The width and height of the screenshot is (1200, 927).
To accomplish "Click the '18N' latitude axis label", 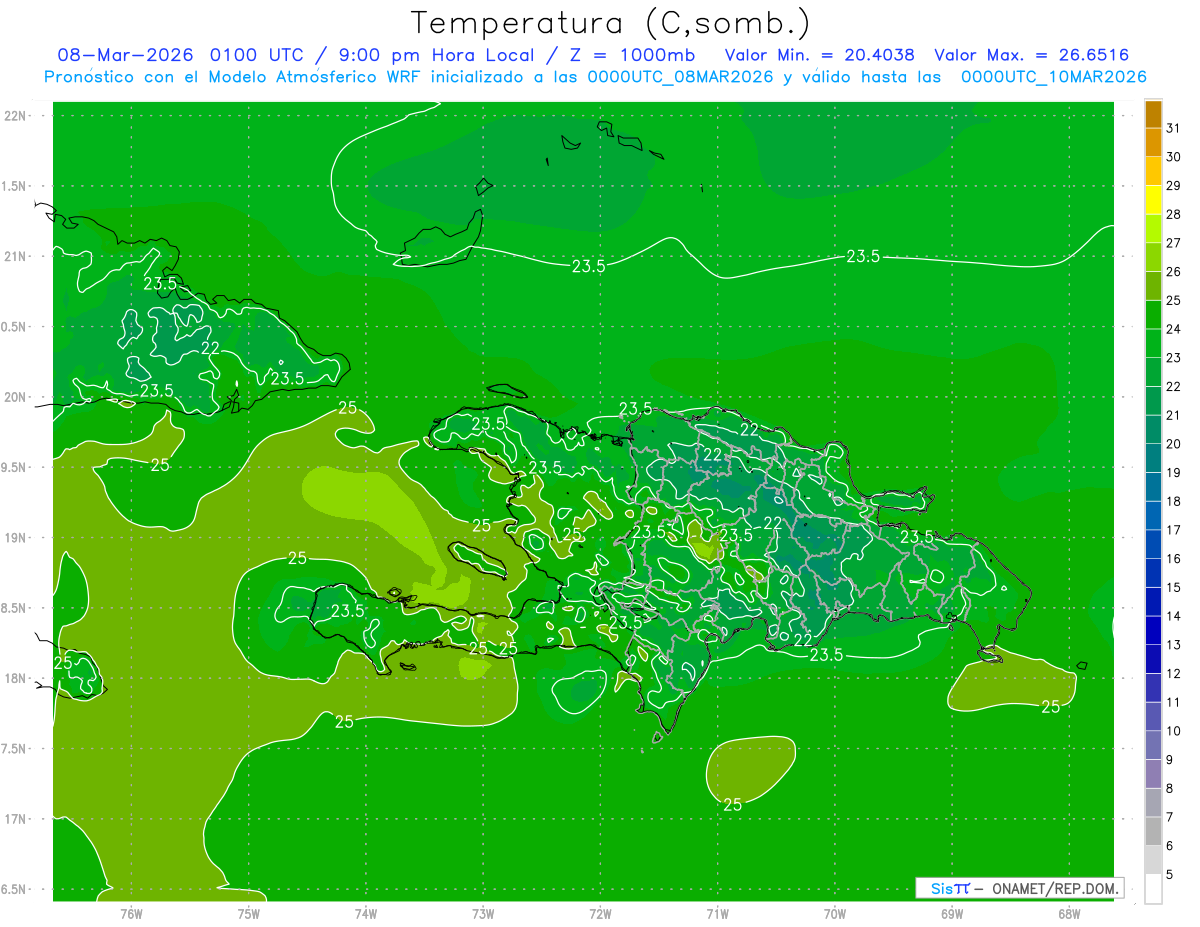I will pyautogui.click(x=16, y=679).
